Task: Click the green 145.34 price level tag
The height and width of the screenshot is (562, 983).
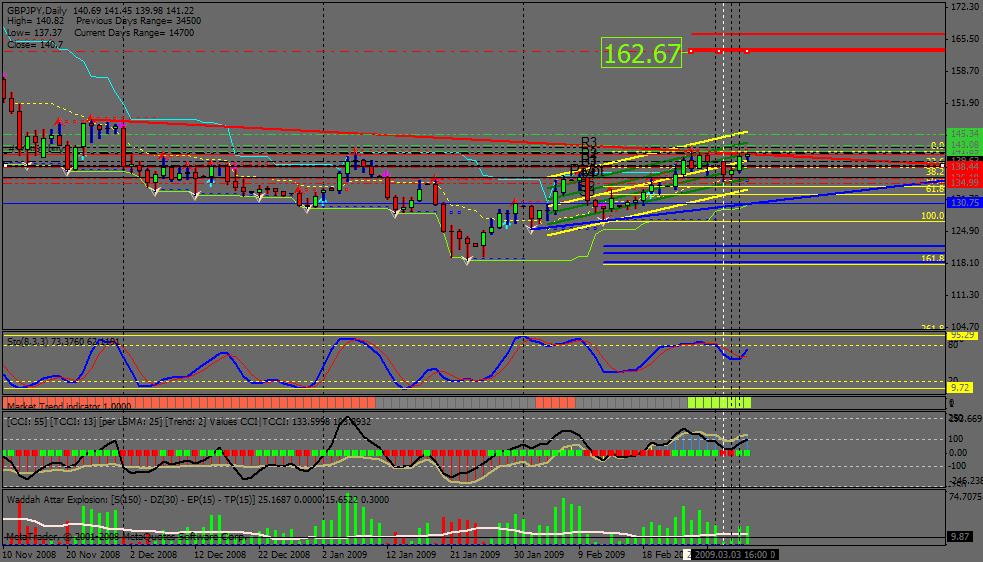Action: pos(965,134)
